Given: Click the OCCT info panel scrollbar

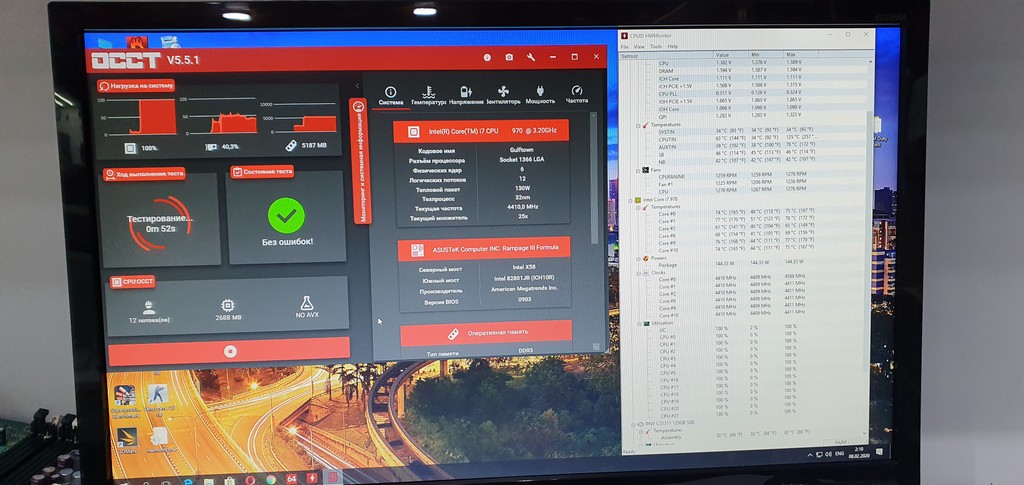Looking at the screenshot, I should [594, 180].
